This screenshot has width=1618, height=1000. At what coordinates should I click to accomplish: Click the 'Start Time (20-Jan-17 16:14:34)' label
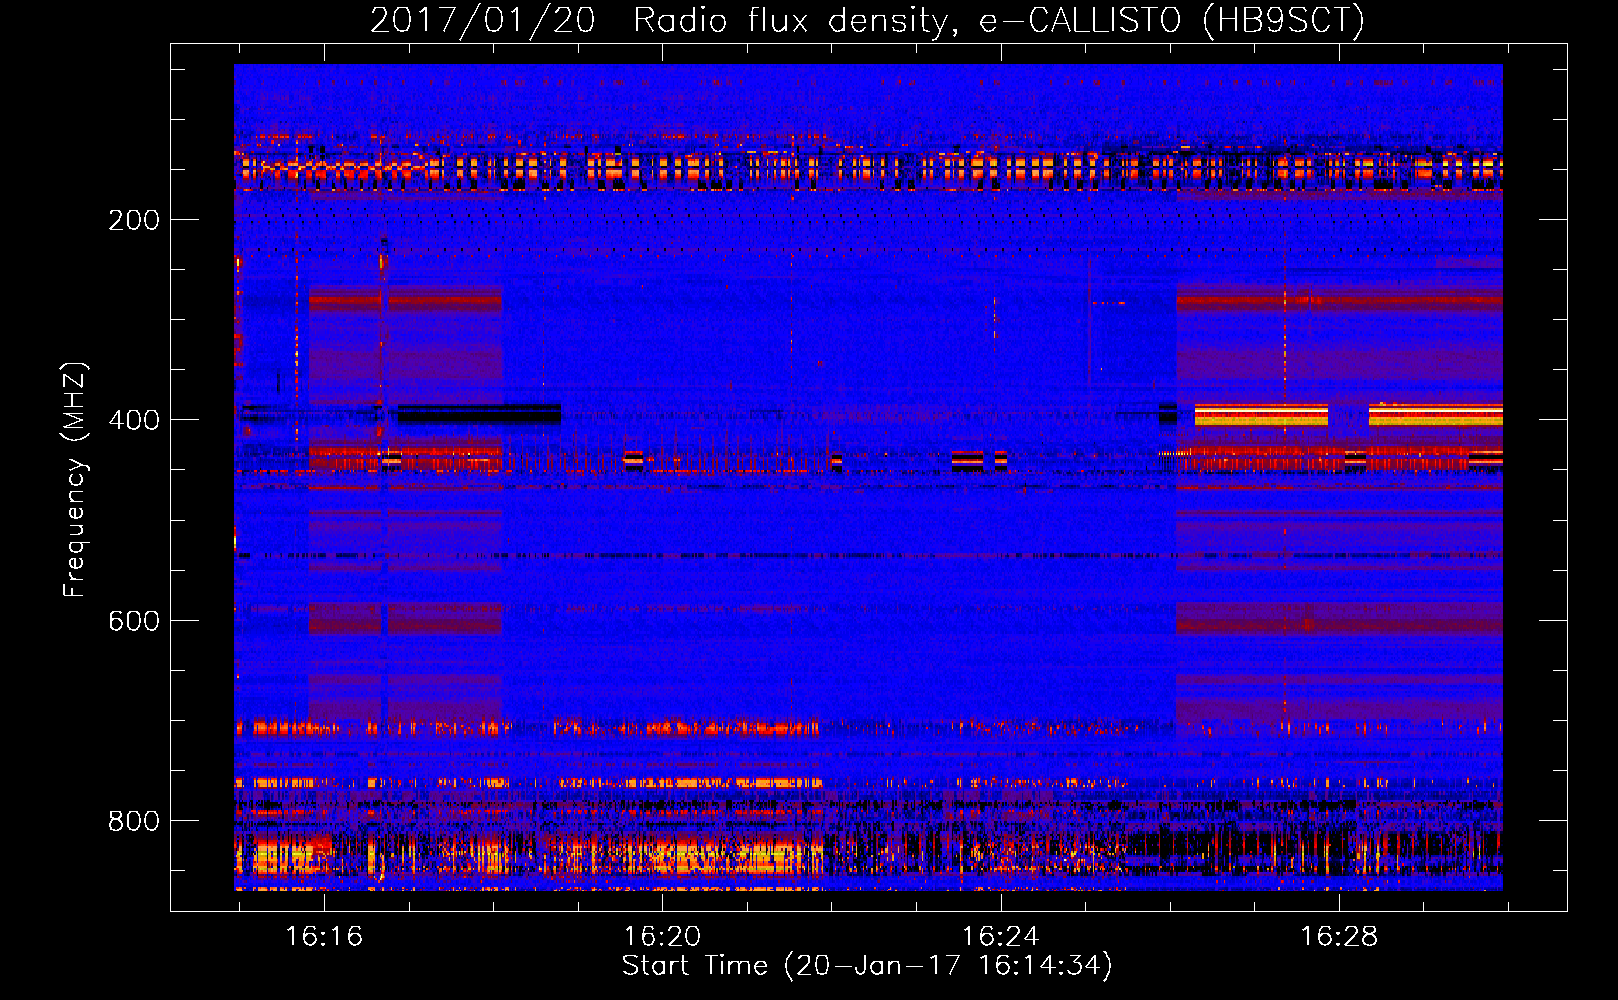[x=867, y=966]
